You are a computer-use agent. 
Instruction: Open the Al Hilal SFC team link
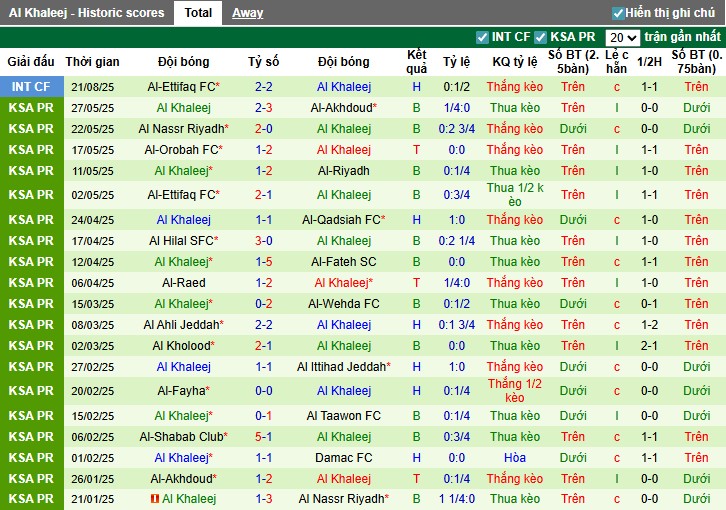pyautogui.click(x=181, y=241)
